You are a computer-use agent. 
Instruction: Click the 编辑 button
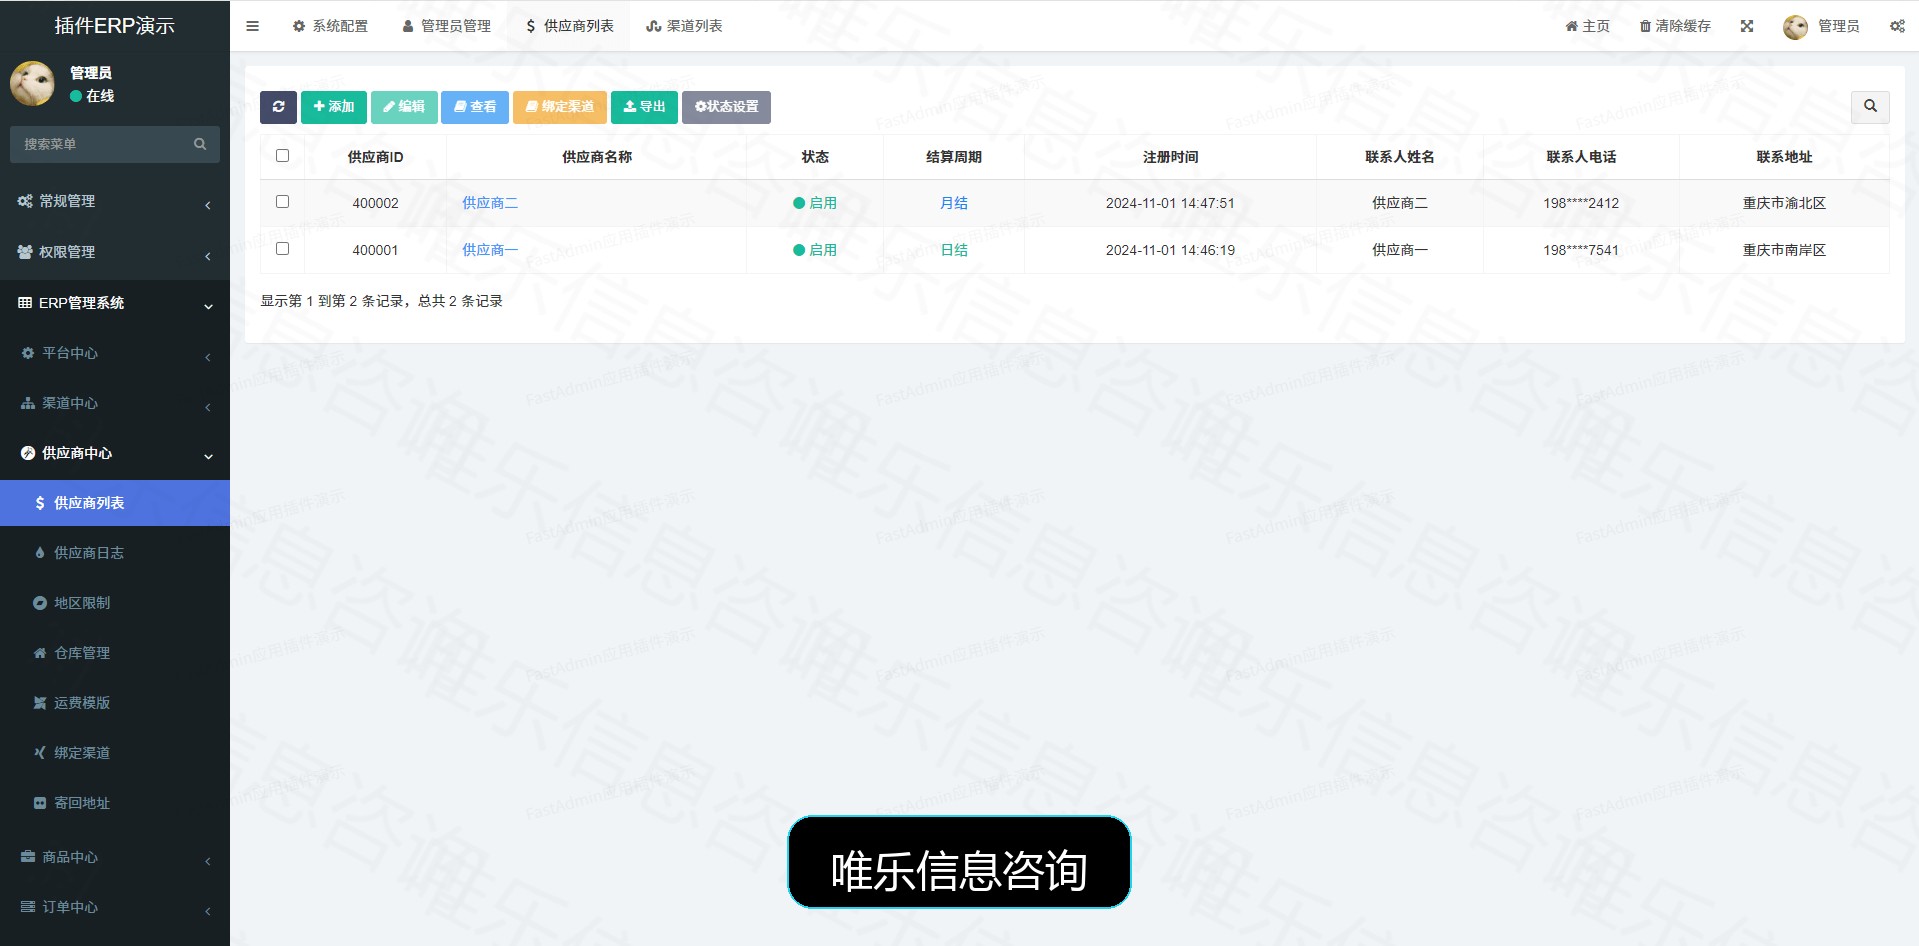pos(404,107)
